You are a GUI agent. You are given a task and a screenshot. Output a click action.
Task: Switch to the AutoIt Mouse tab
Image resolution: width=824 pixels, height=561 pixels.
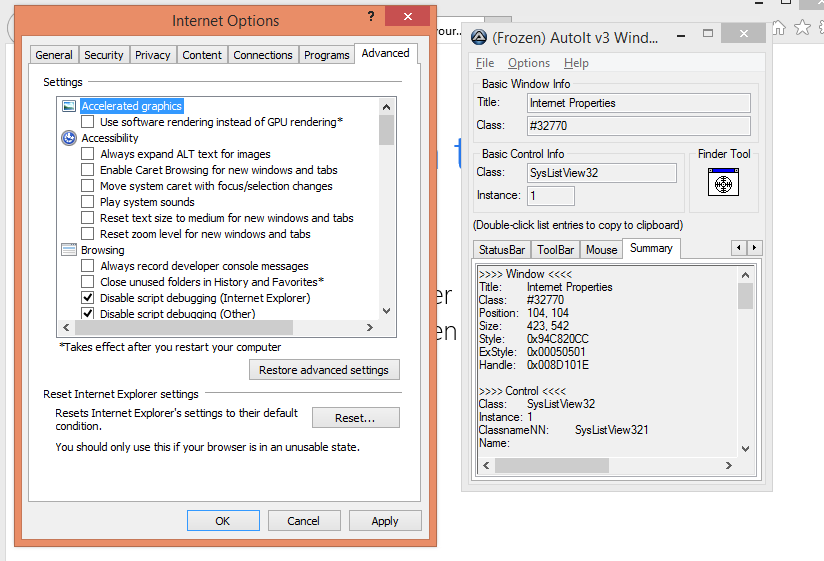coord(601,250)
